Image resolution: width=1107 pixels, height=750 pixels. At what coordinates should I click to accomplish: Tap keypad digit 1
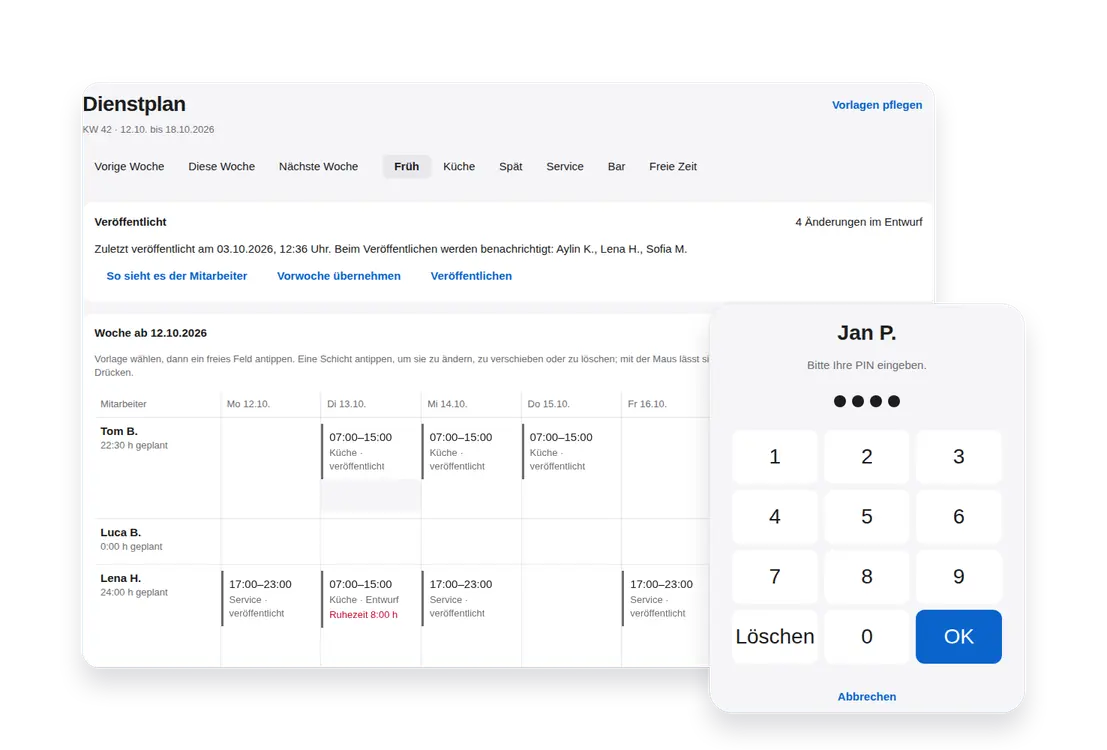point(774,457)
